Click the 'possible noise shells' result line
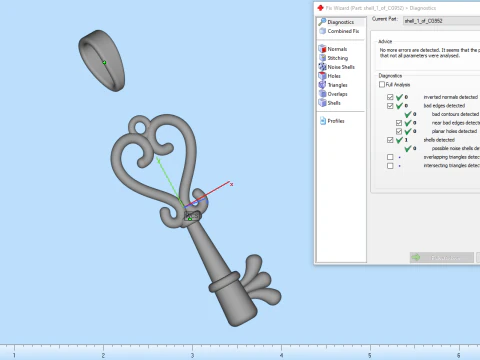The height and width of the screenshot is (360, 480). pyautogui.click(x=455, y=148)
